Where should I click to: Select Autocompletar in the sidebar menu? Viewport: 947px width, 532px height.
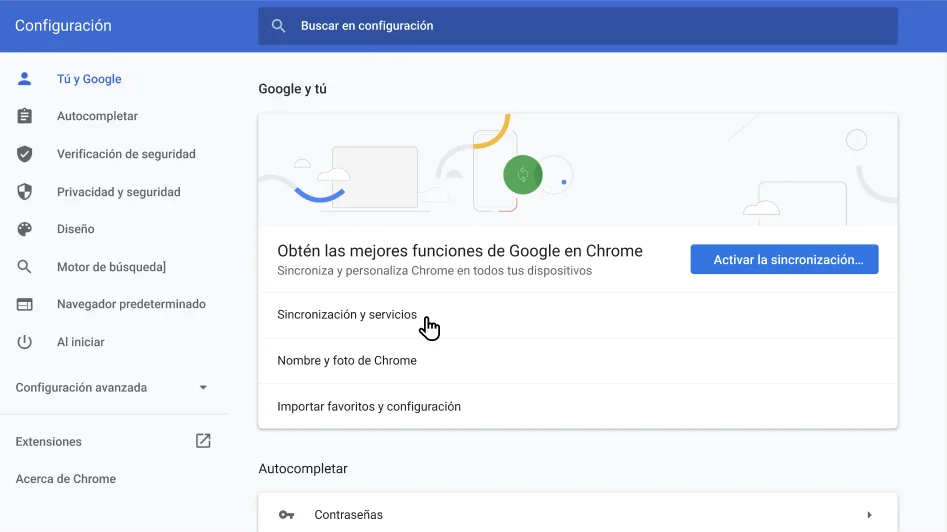(97, 117)
